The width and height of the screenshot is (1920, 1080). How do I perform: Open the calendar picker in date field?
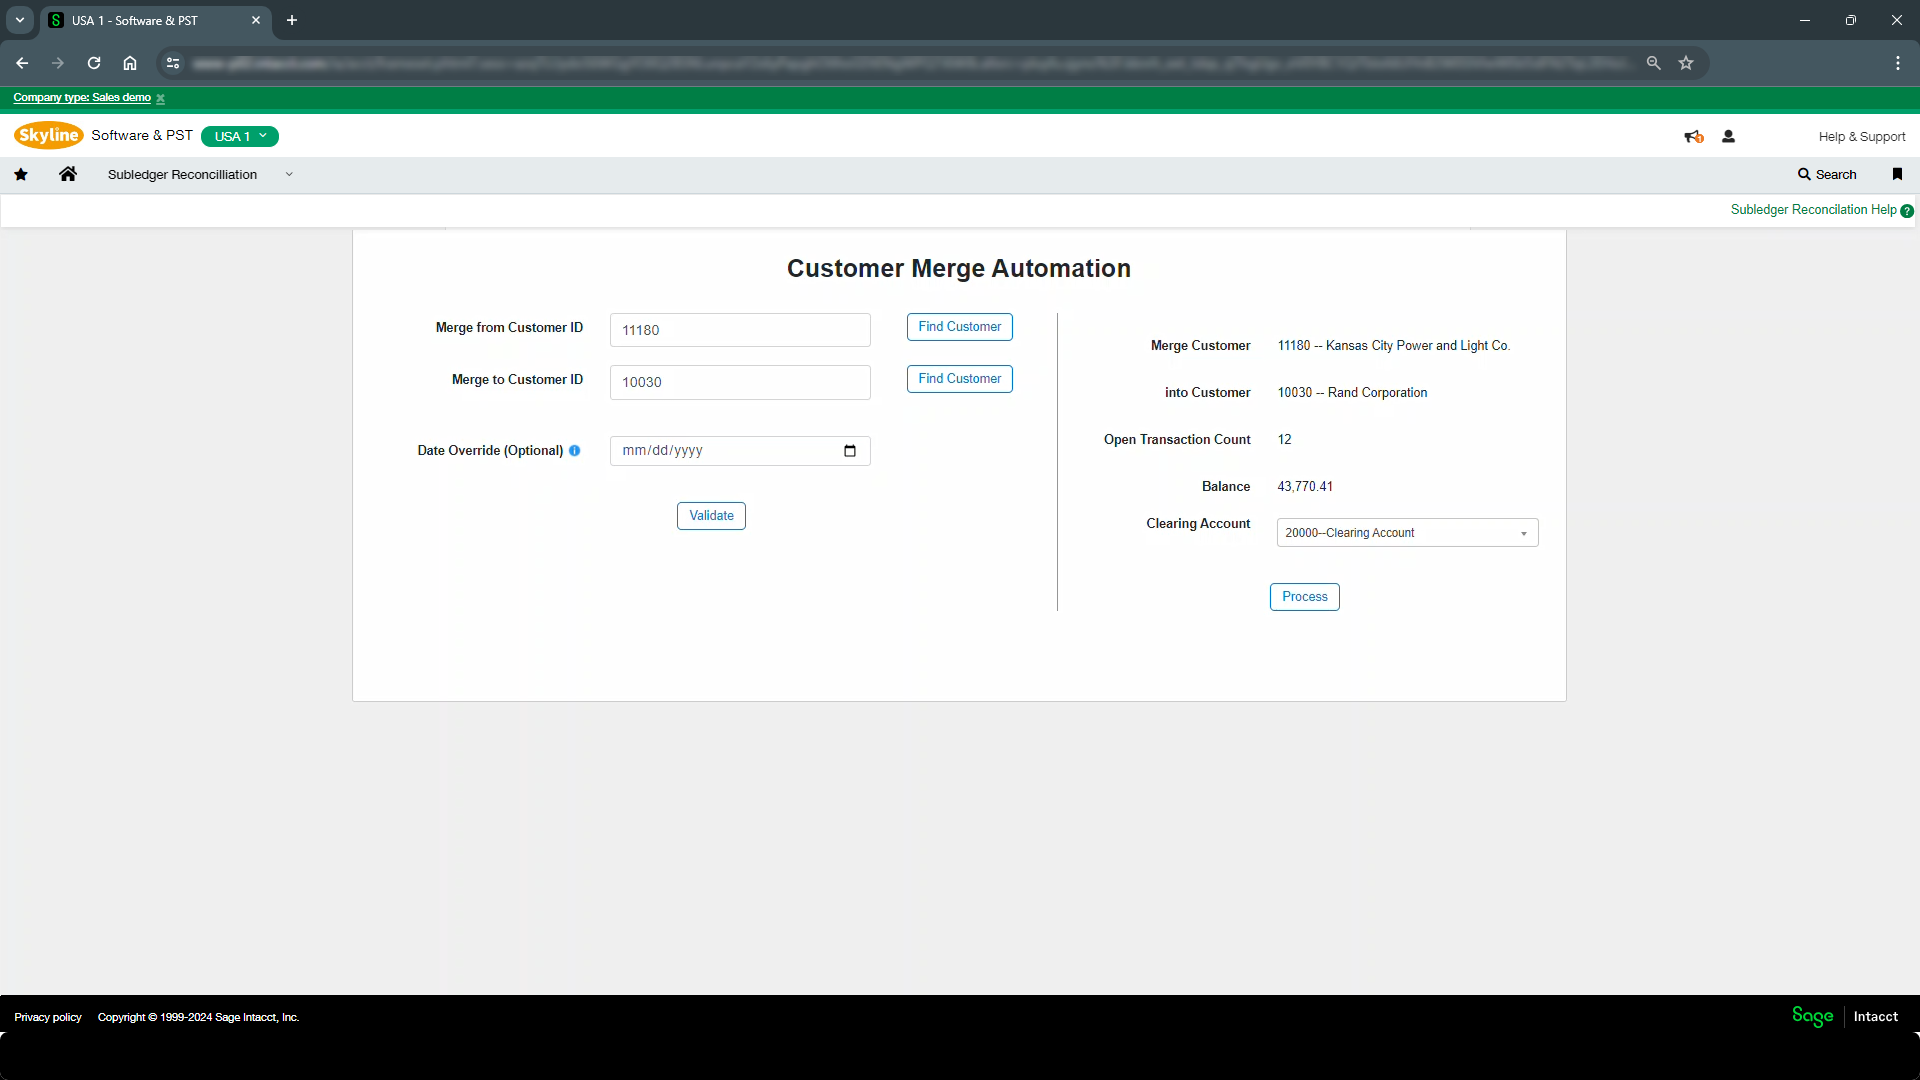tap(850, 451)
